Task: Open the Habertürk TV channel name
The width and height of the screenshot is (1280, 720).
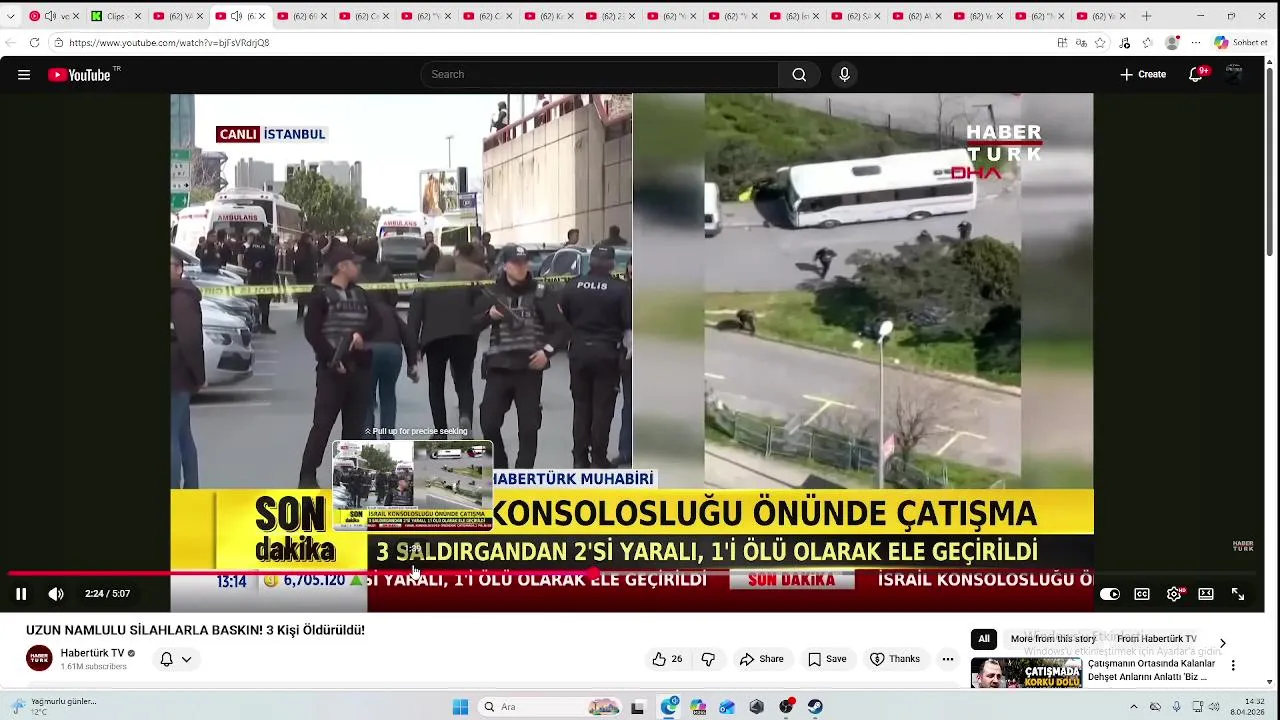Action: (92, 653)
